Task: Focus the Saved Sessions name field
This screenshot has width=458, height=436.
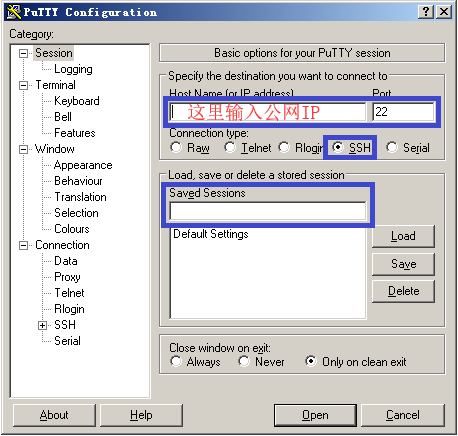Action: 268,211
